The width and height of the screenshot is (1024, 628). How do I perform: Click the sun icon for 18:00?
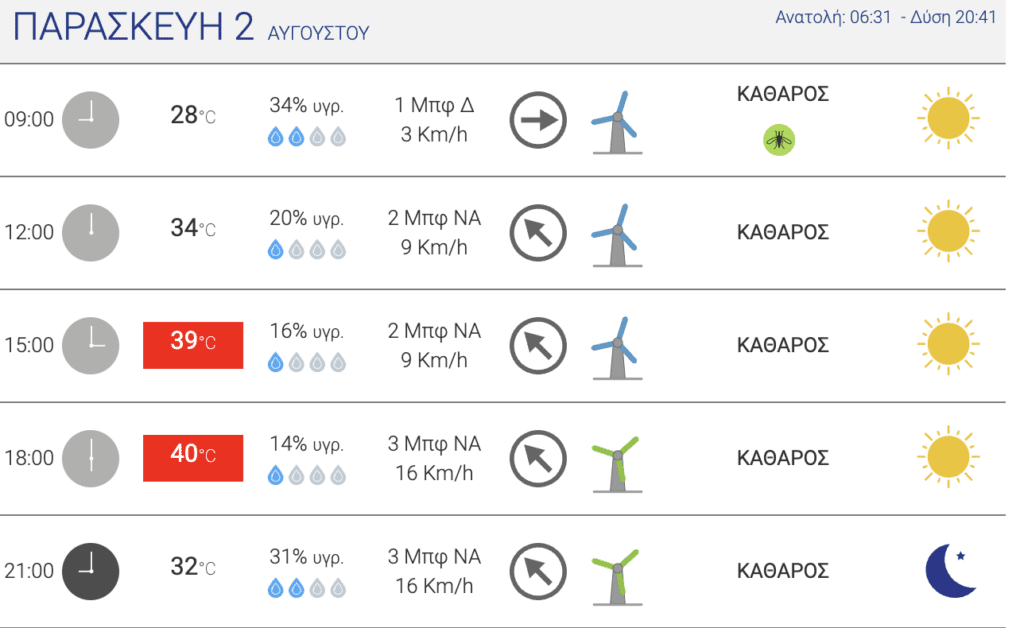coord(948,457)
